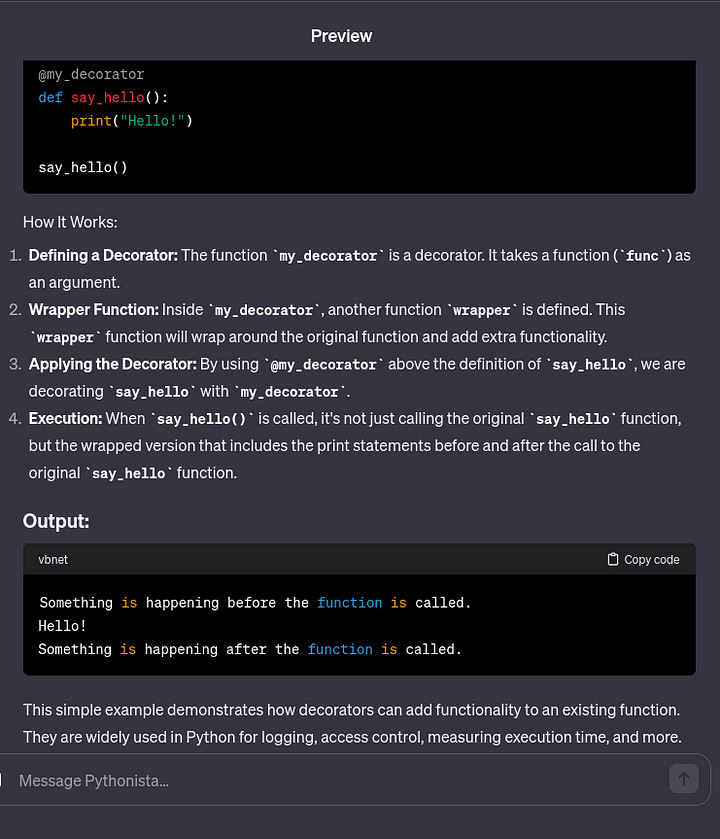Click the 'How It Works:' text

click(70, 222)
